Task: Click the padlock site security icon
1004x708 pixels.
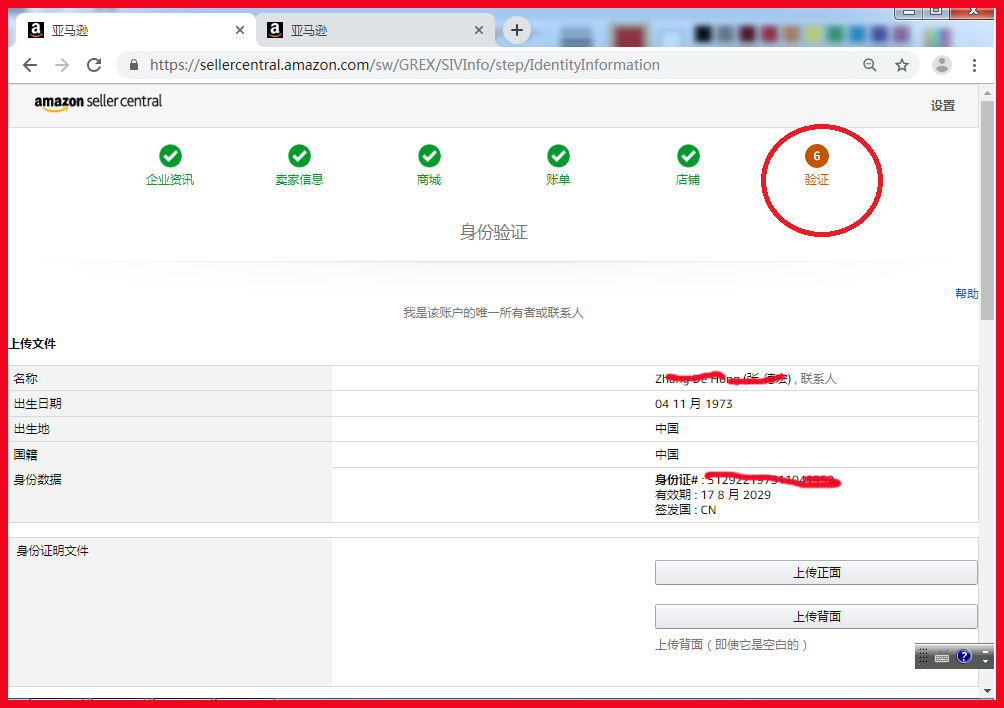Action: tap(134, 65)
